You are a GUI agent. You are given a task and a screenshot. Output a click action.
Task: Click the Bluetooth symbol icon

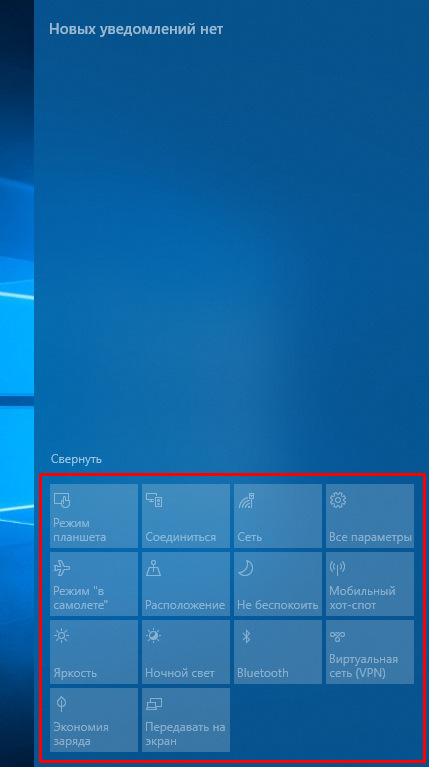point(247,636)
